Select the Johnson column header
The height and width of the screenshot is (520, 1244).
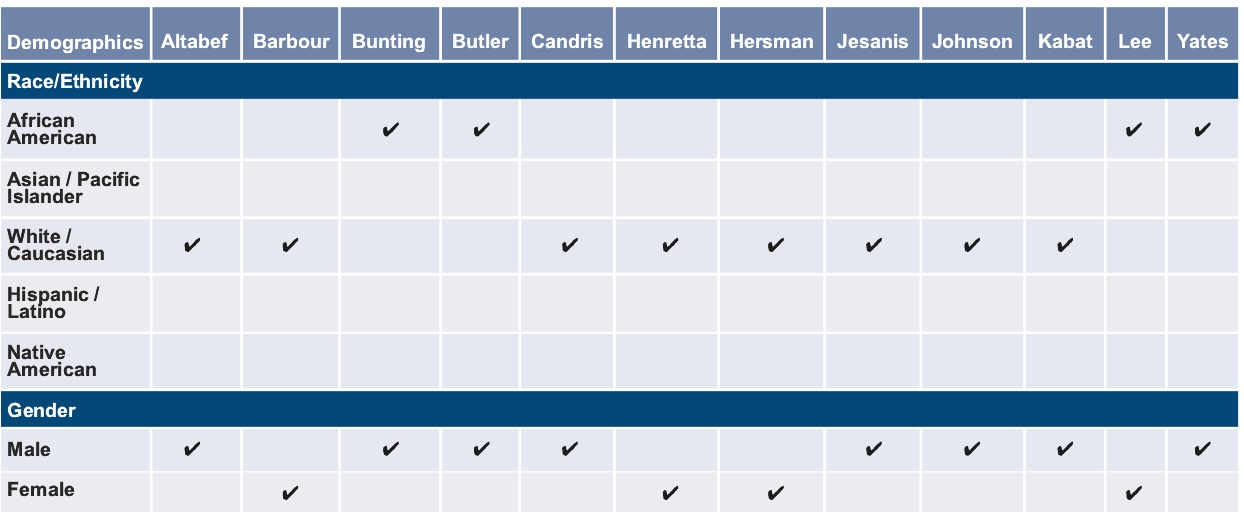click(972, 42)
